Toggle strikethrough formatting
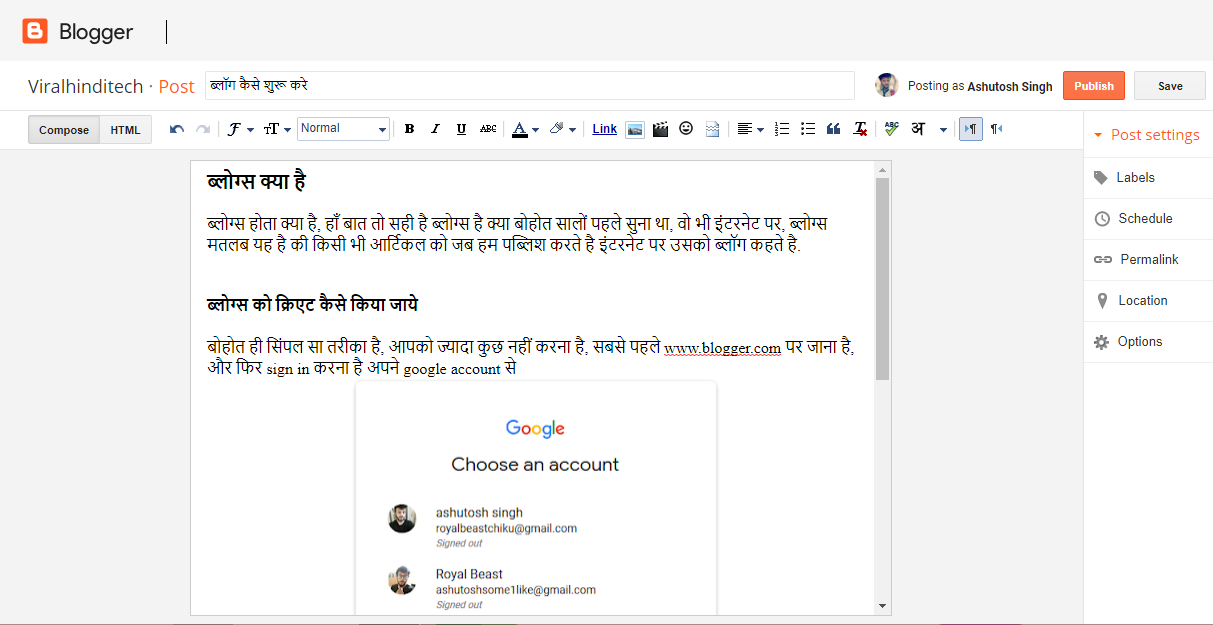The height and width of the screenshot is (625, 1213). 488,129
